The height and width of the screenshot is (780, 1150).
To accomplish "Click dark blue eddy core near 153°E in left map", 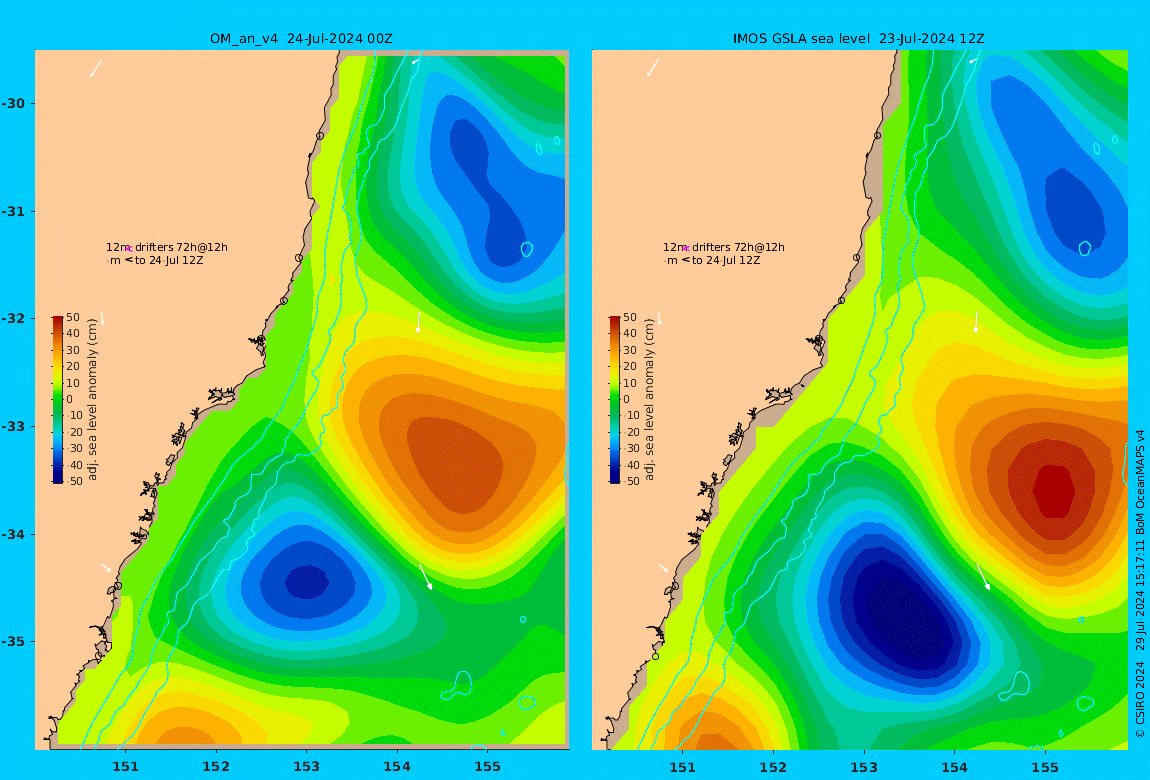I will 307,582.
